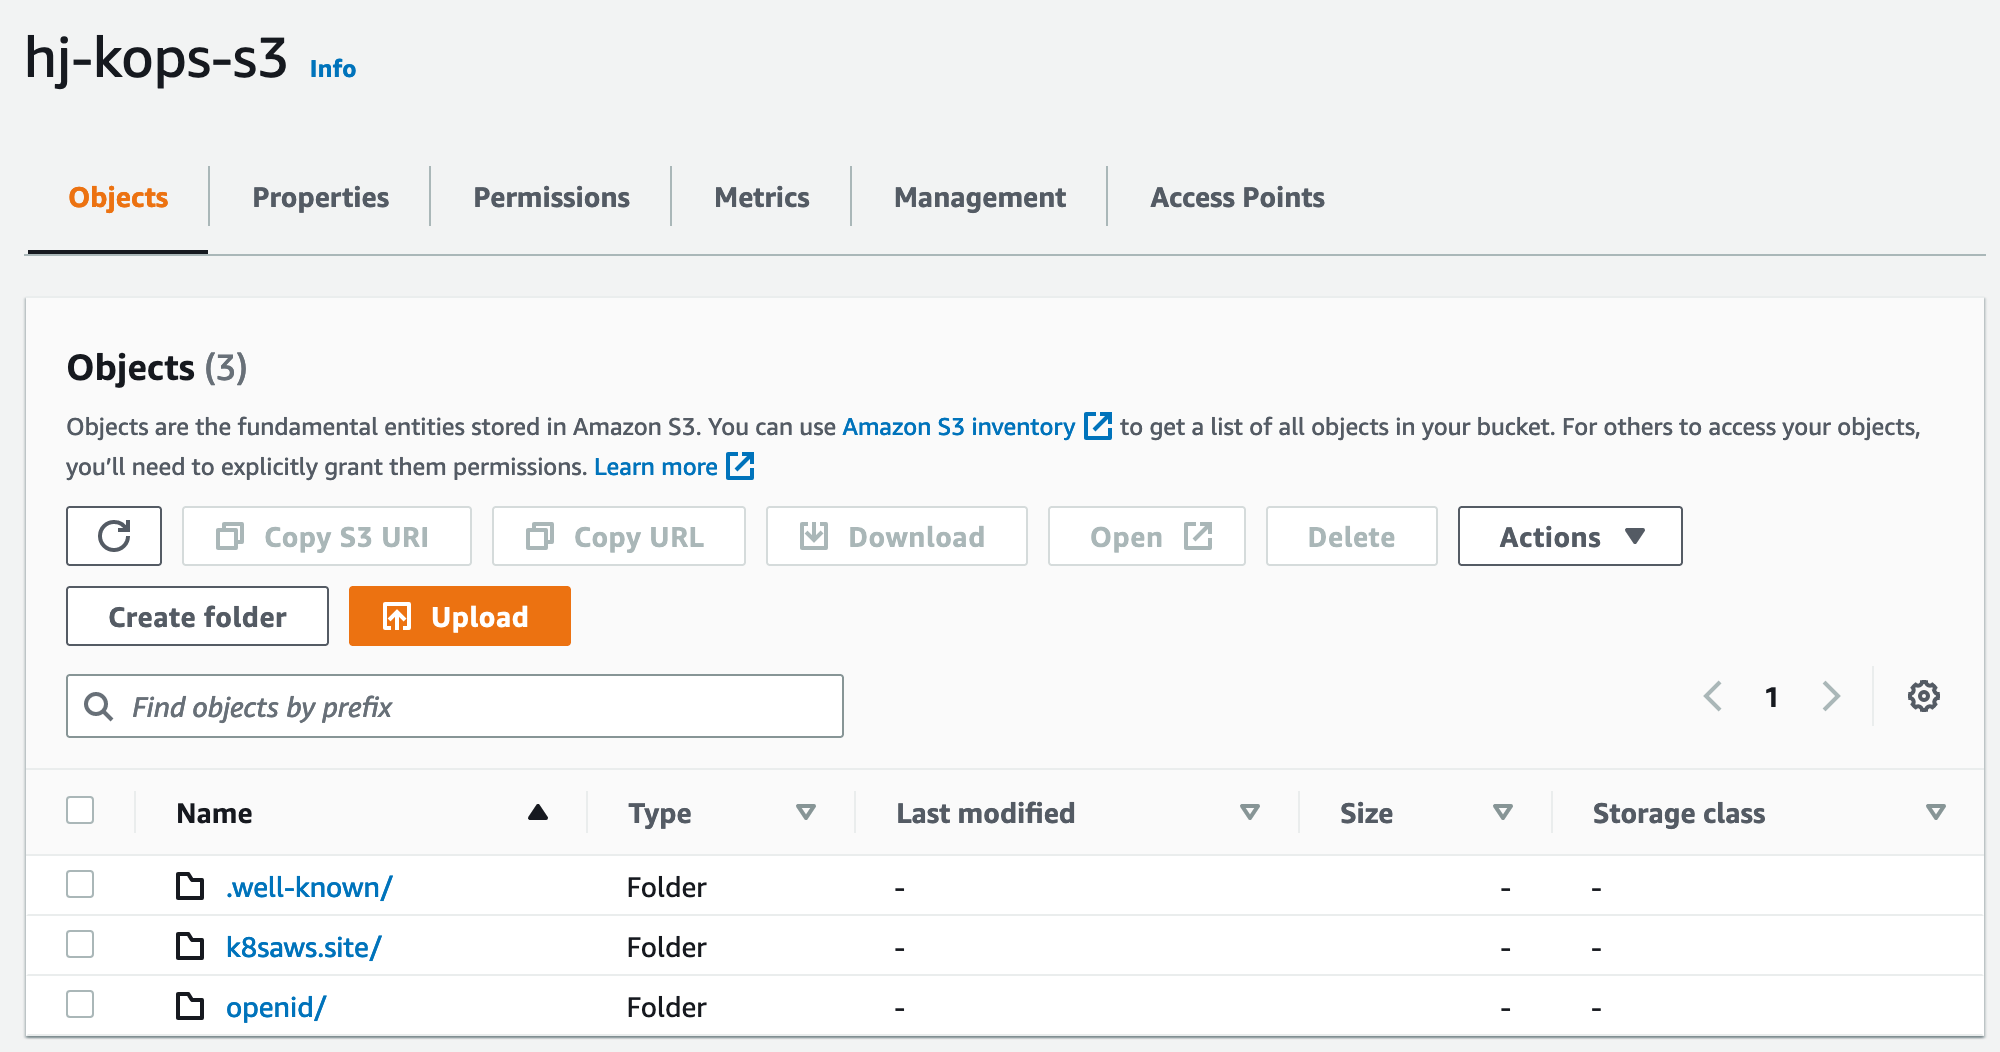Open the k8saws.site/ folder link
The height and width of the screenshot is (1052, 2000).
coord(303,947)
